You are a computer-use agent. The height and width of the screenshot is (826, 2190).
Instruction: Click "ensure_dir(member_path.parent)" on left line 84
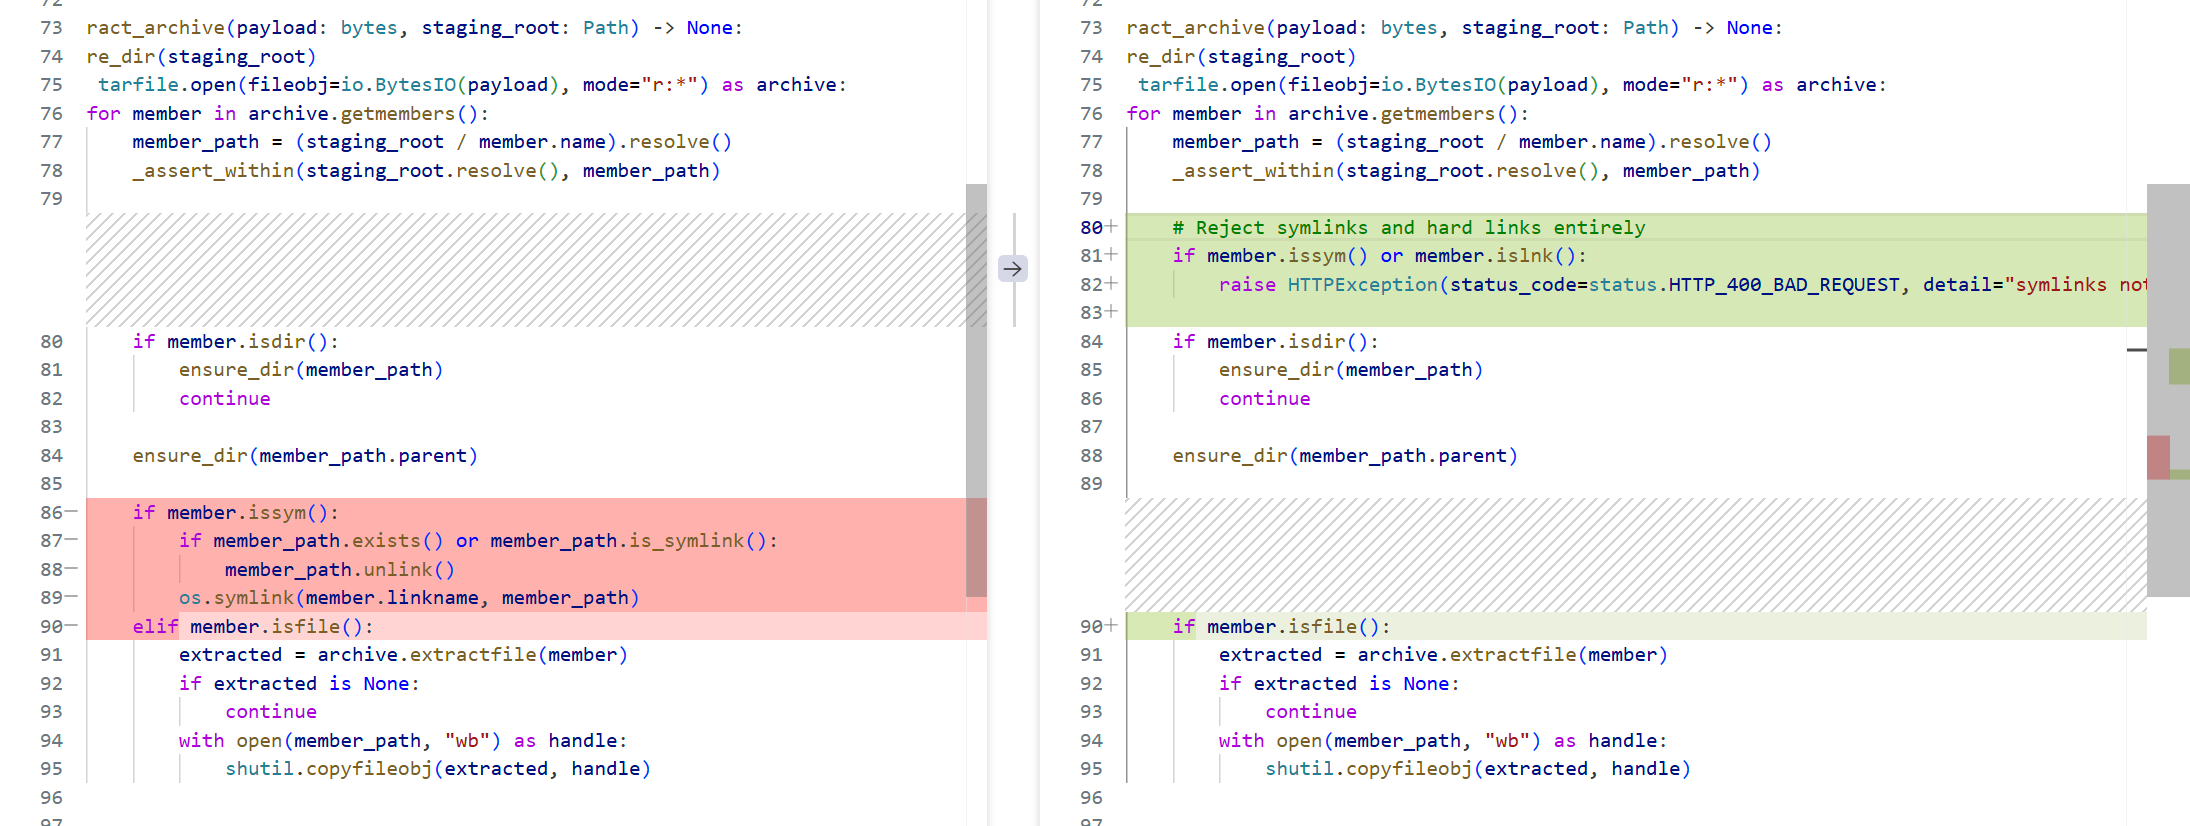click(305, 455)
